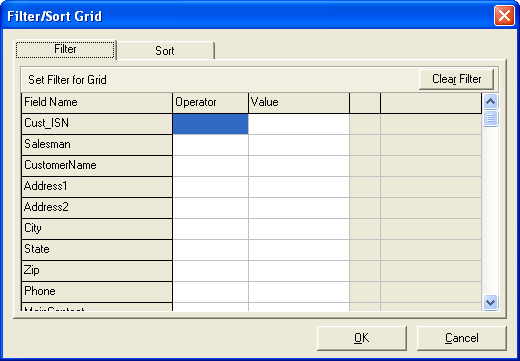Click Operator cell for Phone
This screenshot has height=361, width=520.
(x=210, y=292)
